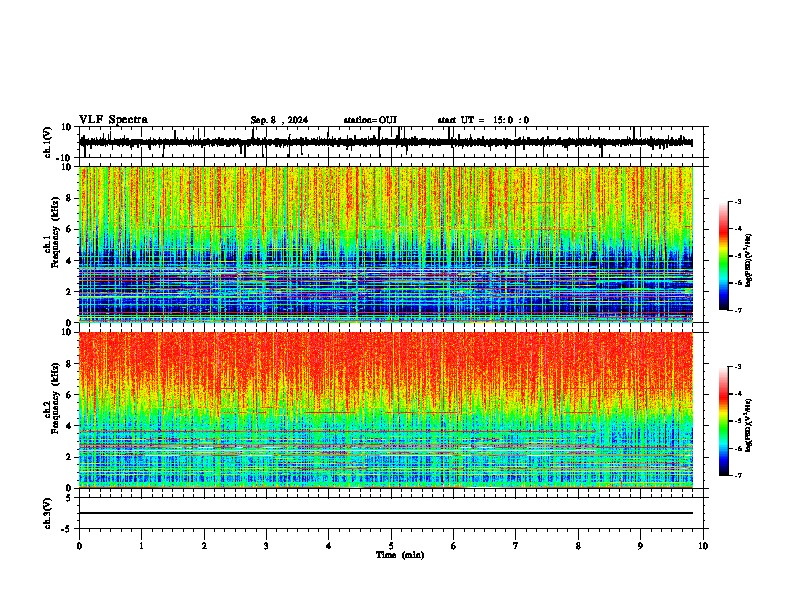Click the "-7" label on ch.2 color bar
The image size is (792, 612).
(x=737, y=475)
